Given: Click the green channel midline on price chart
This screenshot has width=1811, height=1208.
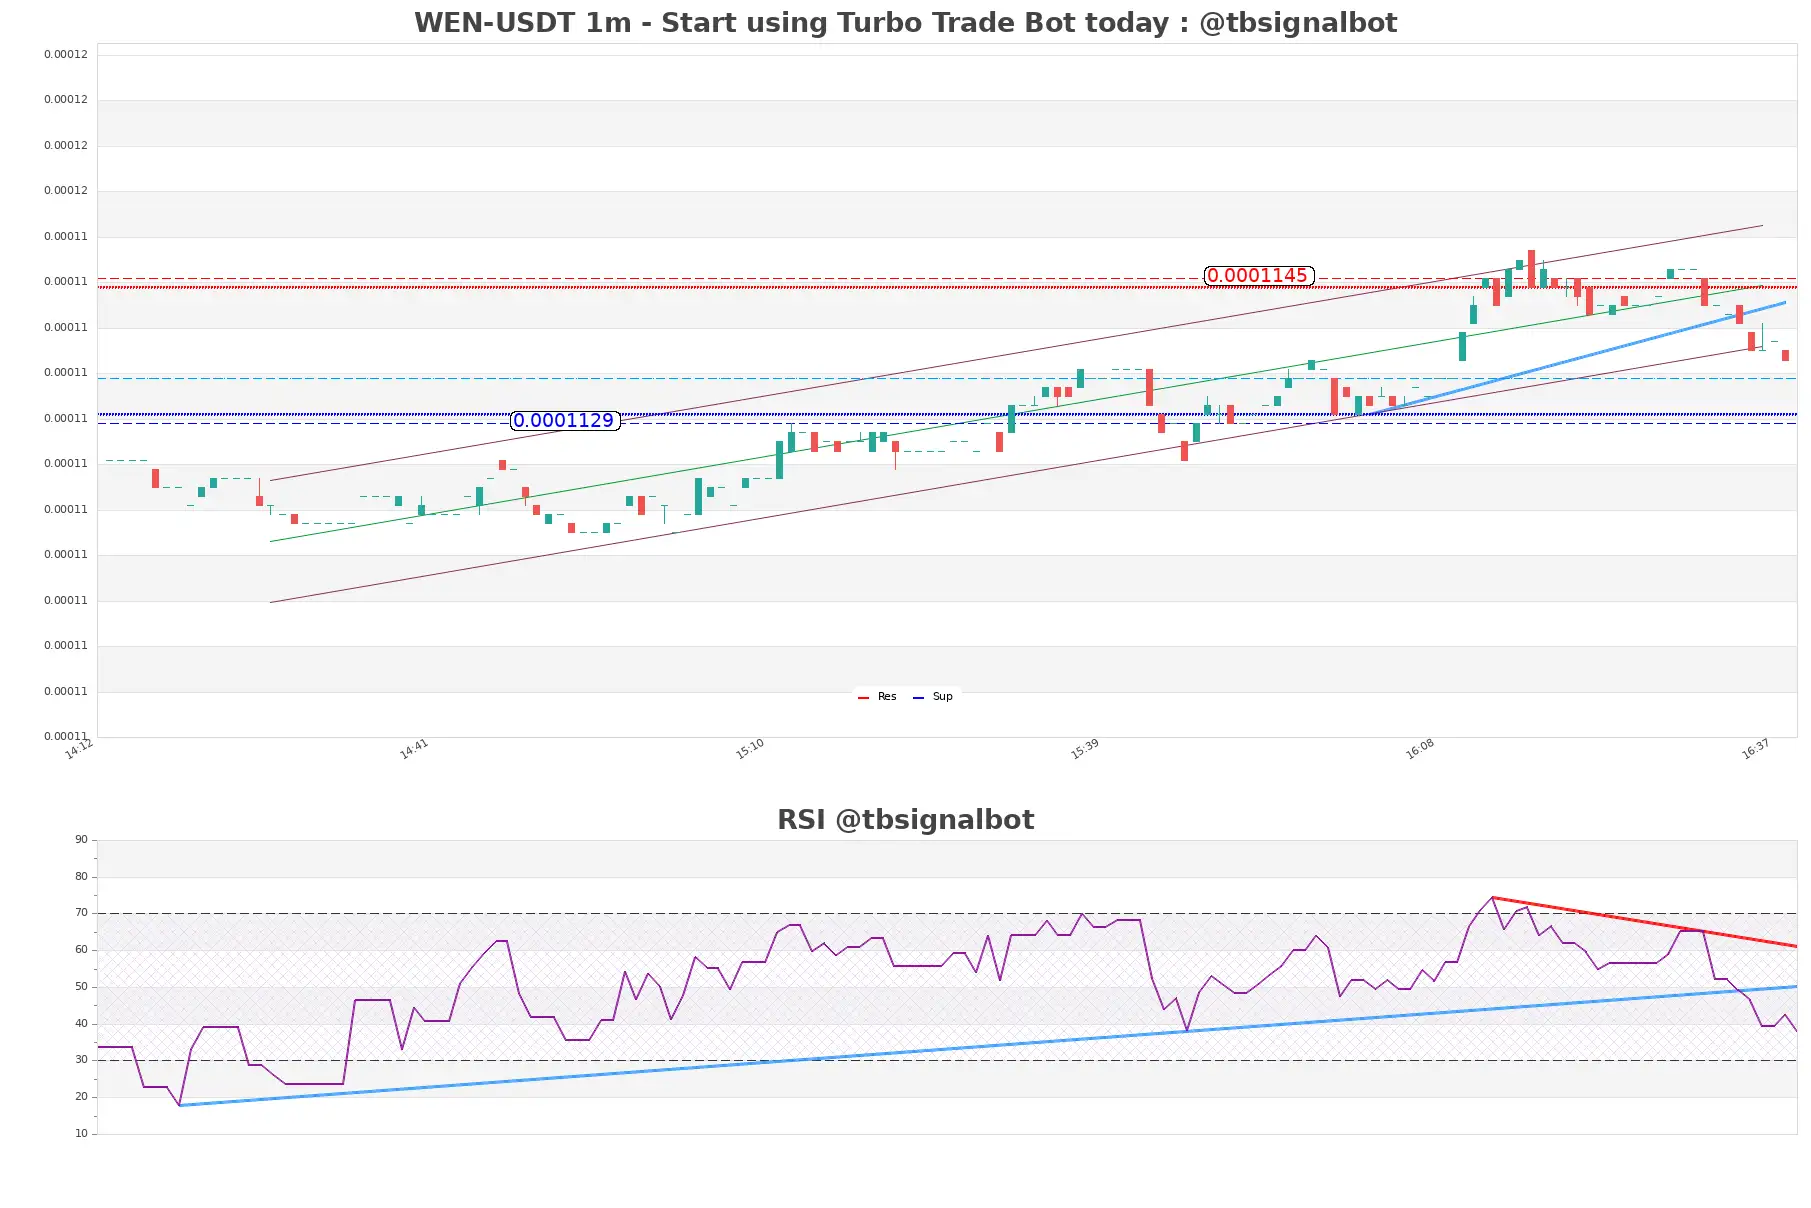Looking at the screenshot, I should (x=1016, y=414).
